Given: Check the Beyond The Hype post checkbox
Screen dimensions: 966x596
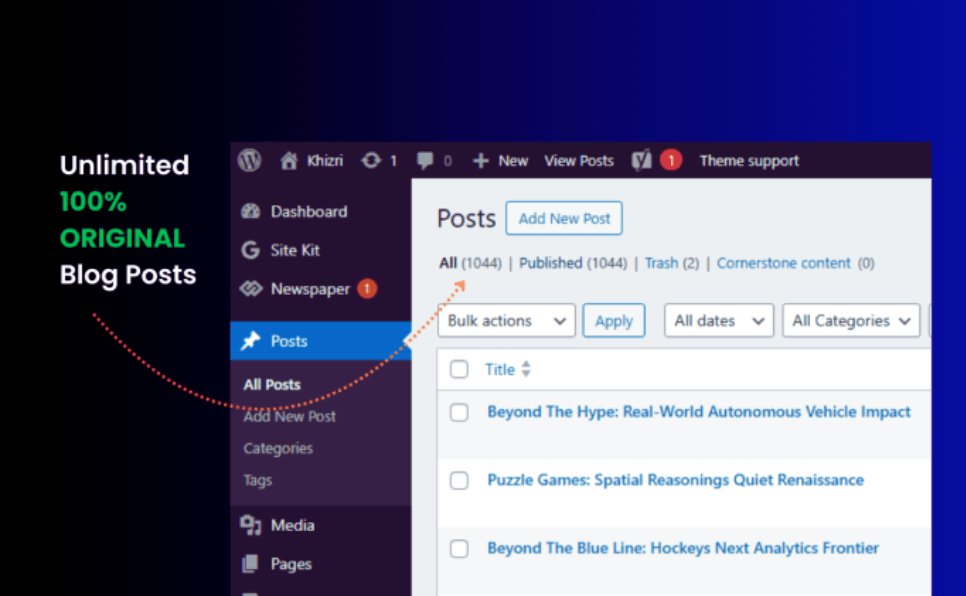Looking at the screenshot, I should click(x=459, y=412).
